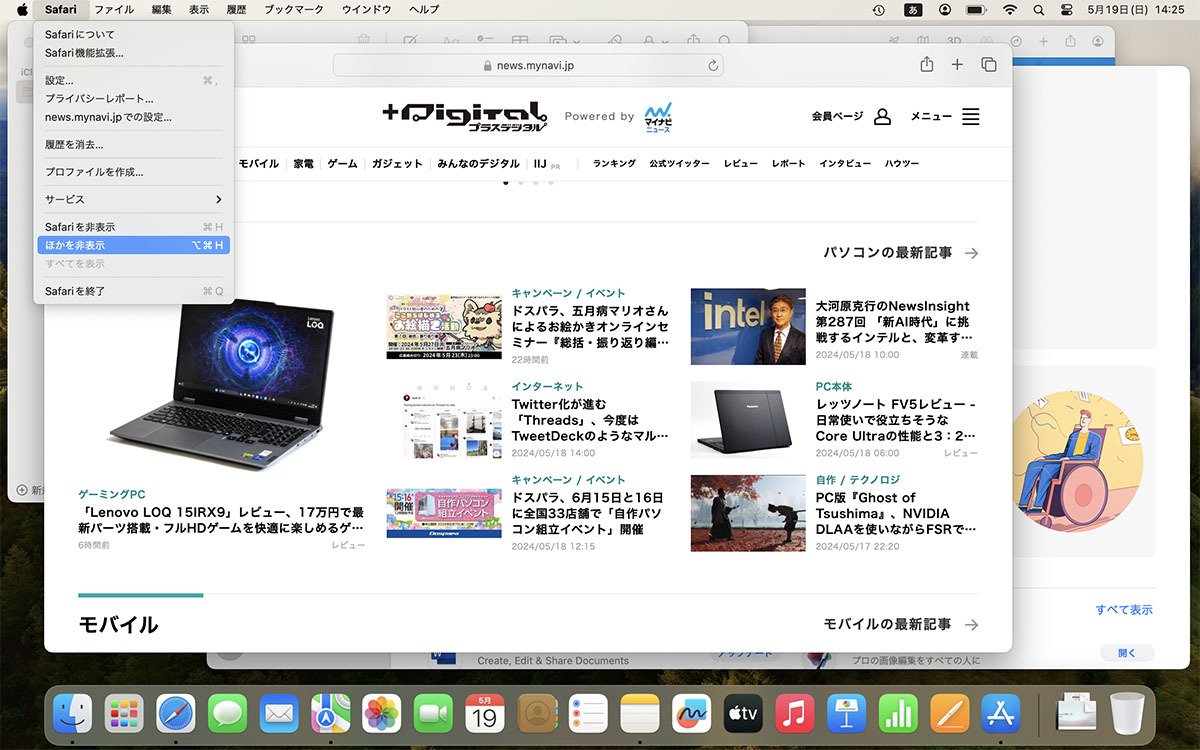Click the 会員ページ person icon
Image resolution: width=1200 pixels, height=750 pixels.
pos(882,116)
